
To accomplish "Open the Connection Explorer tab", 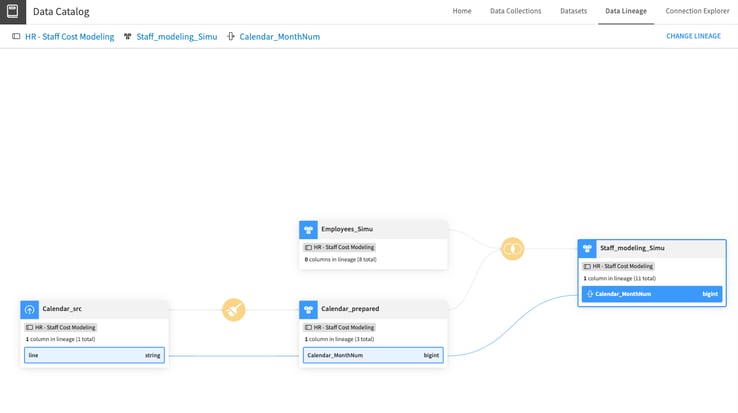I will pos(697,11).
